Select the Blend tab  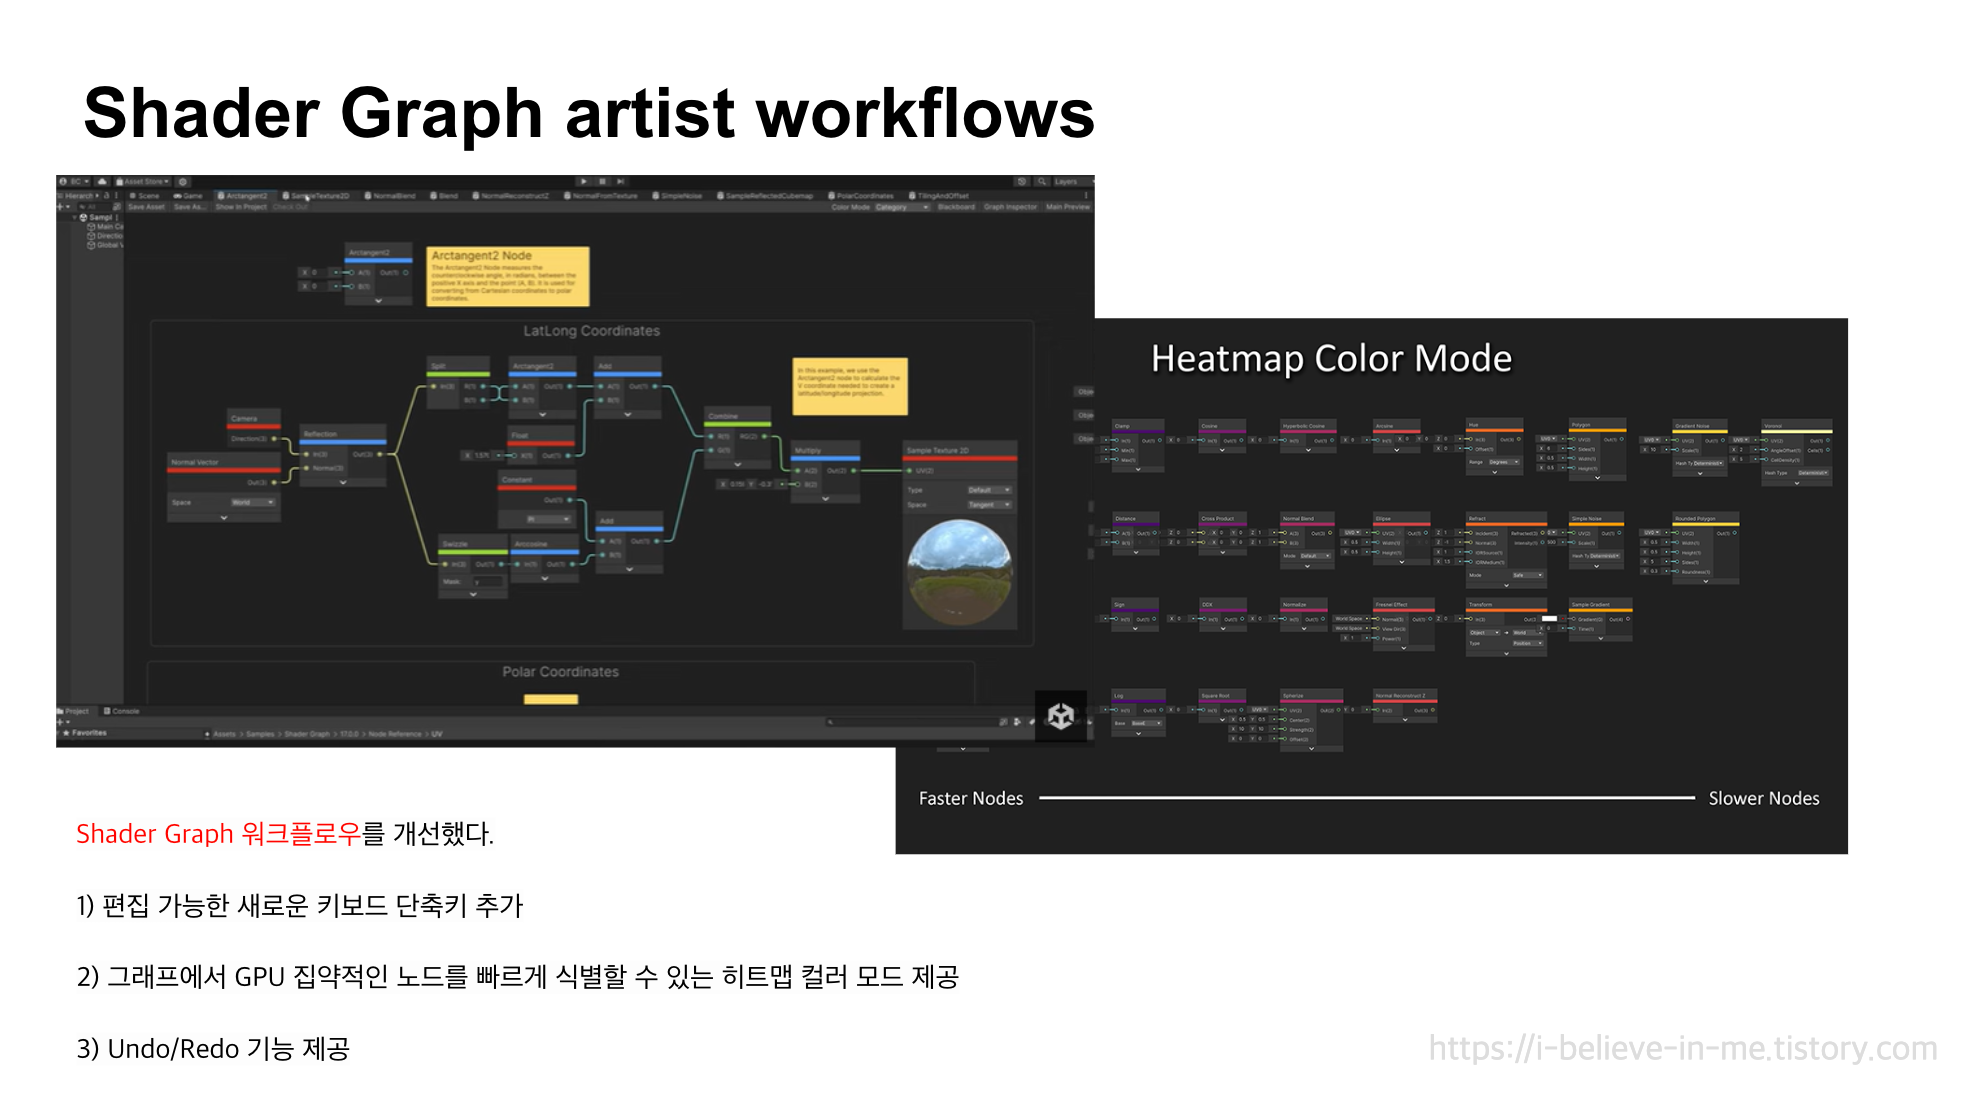pyautogui.click(x=444, y=196)
